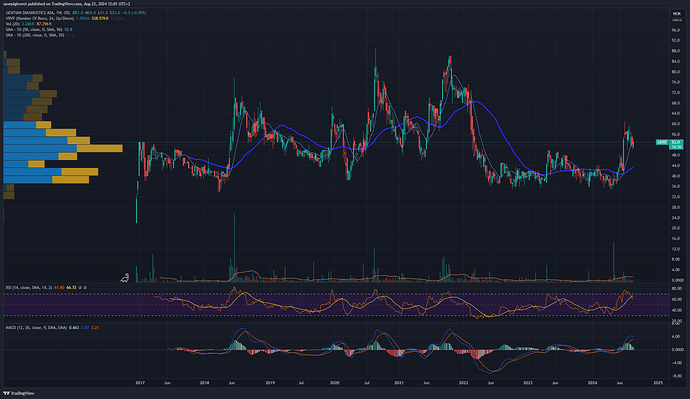Click the MACD indicator legend
This screenshot has height=399, width=690.
52,328
